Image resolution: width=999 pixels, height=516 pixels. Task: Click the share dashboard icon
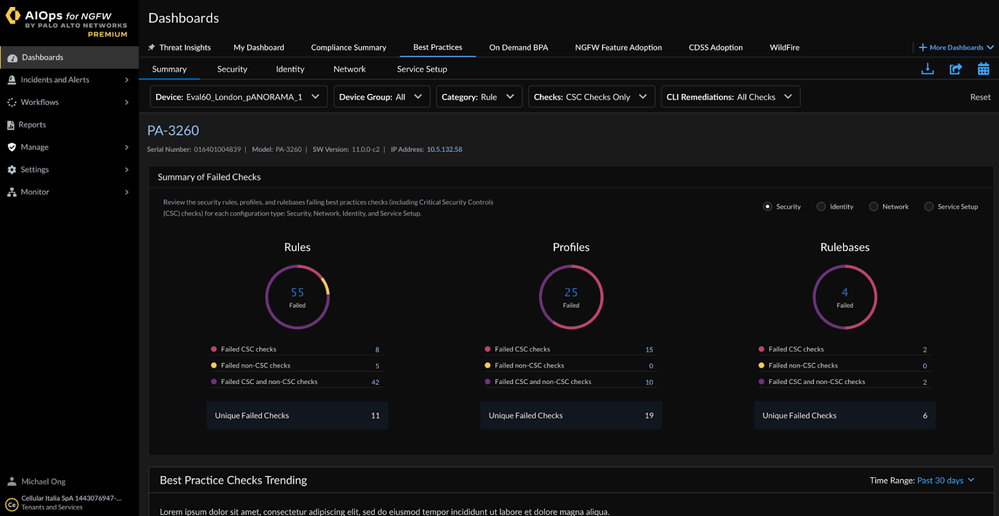click(955, 69)
